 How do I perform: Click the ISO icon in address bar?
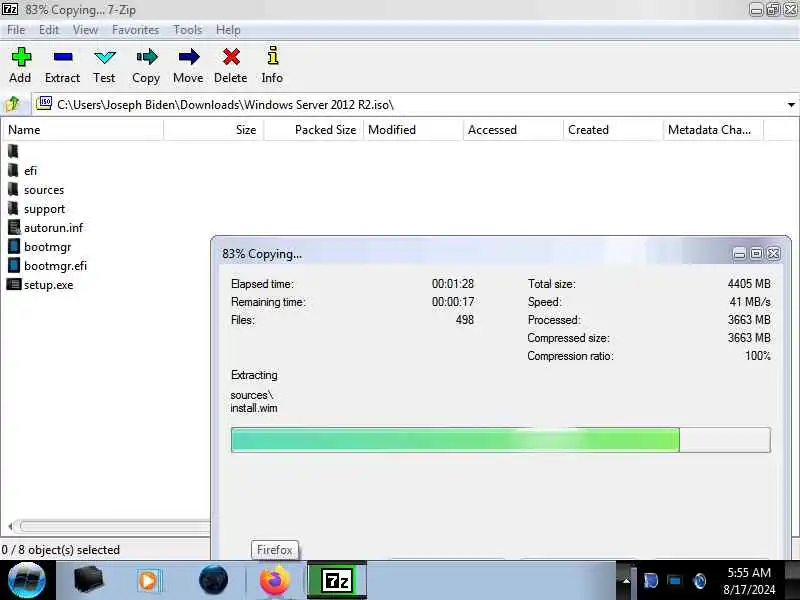(x=44, y=104)
